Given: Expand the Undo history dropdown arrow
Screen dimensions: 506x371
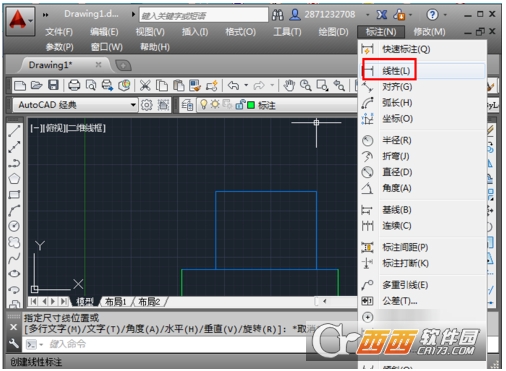Looking at the screenshot, I should click(x=246, y=85).
